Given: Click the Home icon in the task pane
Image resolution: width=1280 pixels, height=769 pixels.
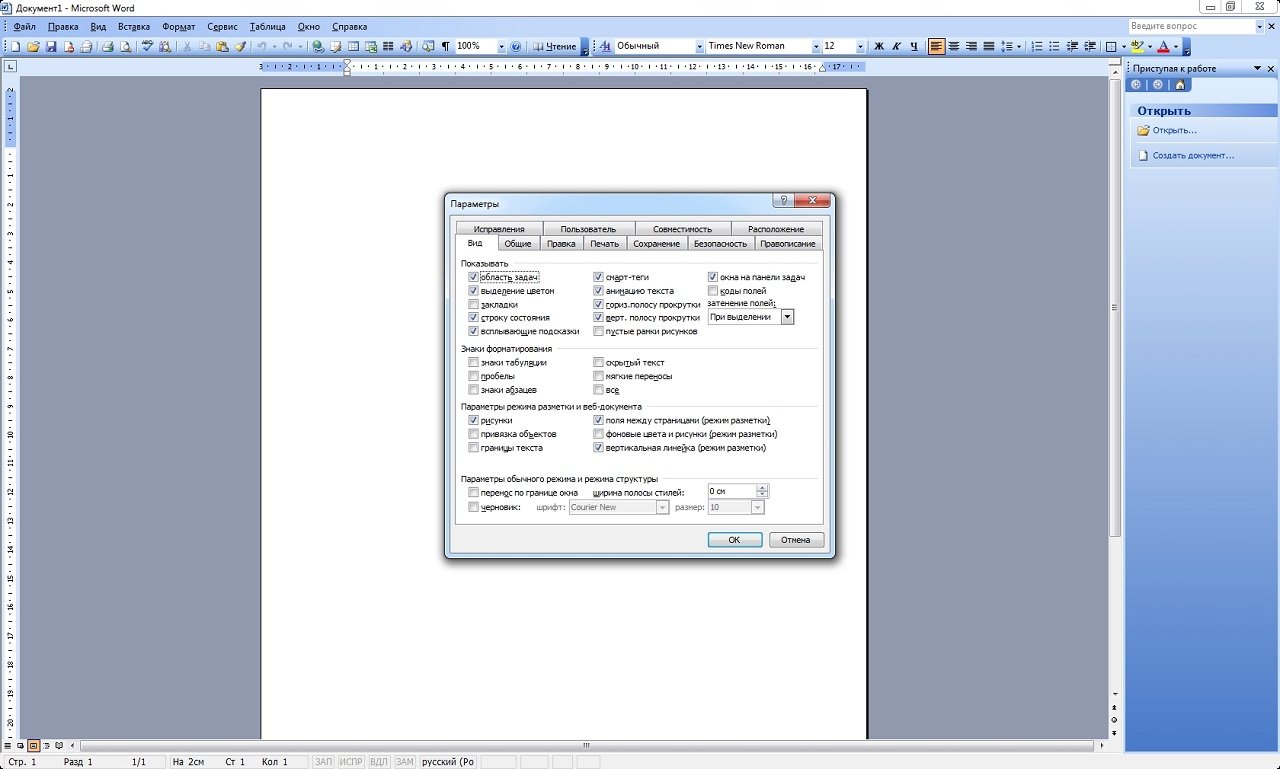Looking at the screenshot, I should (x=1180, y=85).
